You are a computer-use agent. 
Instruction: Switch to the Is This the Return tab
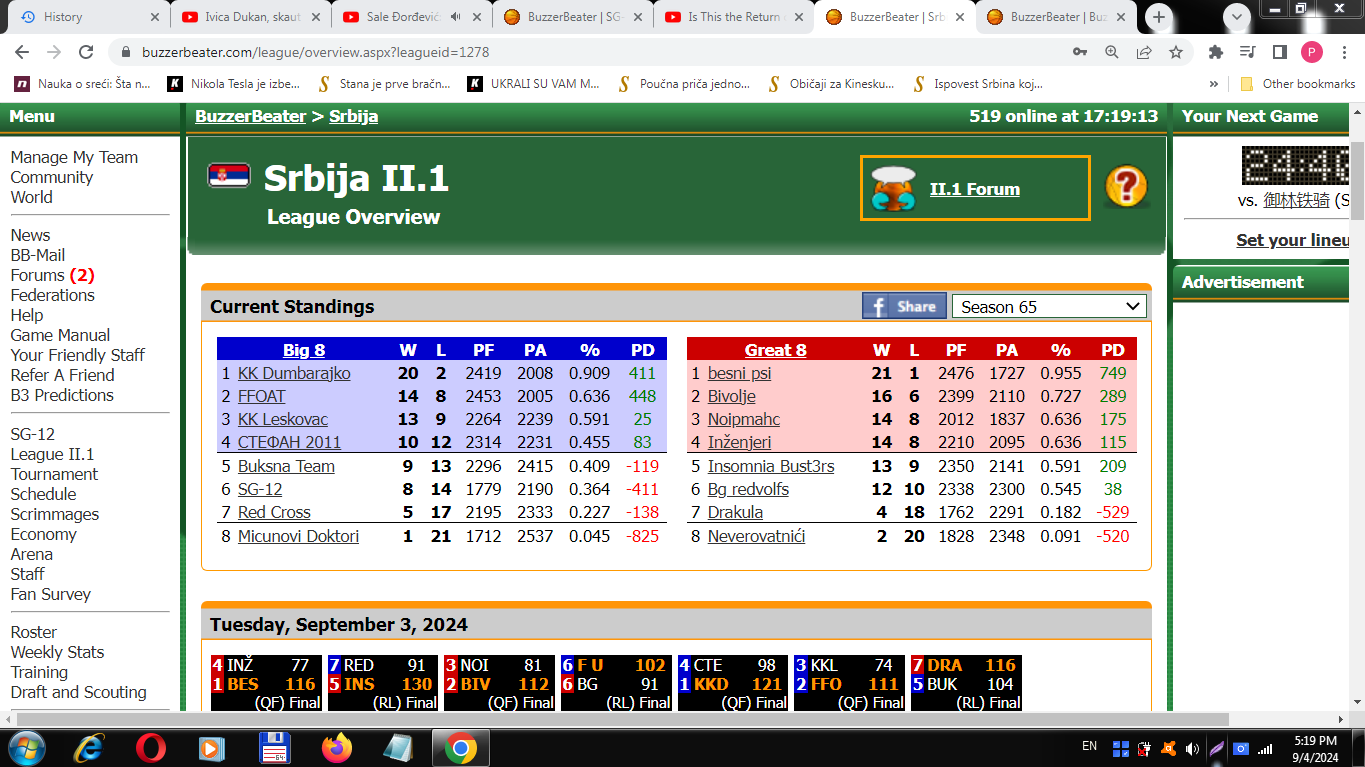click(733, 17)
